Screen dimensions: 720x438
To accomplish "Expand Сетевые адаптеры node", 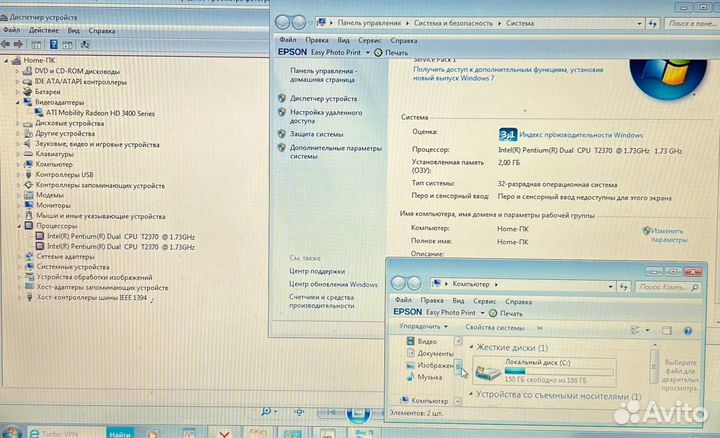I will click(19, 257).
